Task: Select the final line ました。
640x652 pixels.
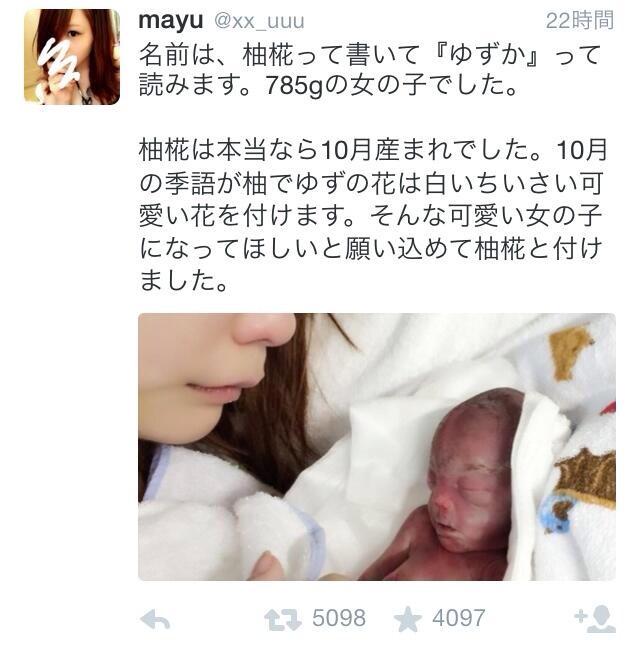Action: click(183, 281)
